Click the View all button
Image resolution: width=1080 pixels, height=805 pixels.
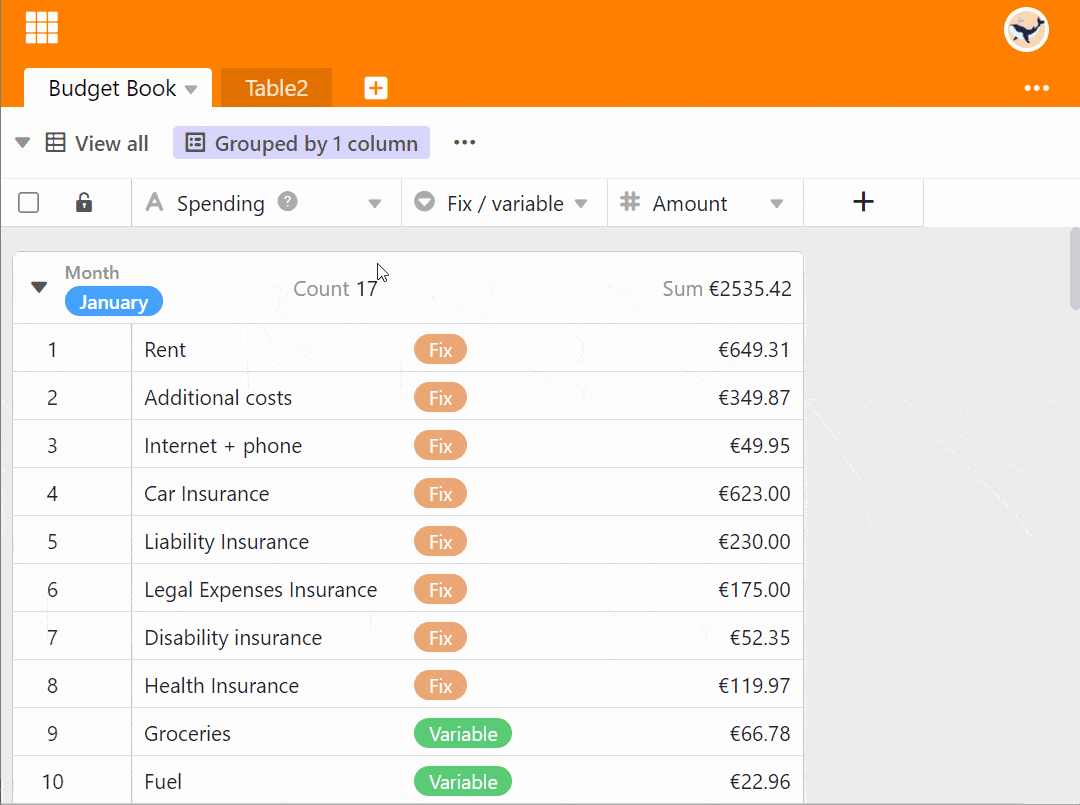[98, 143]
